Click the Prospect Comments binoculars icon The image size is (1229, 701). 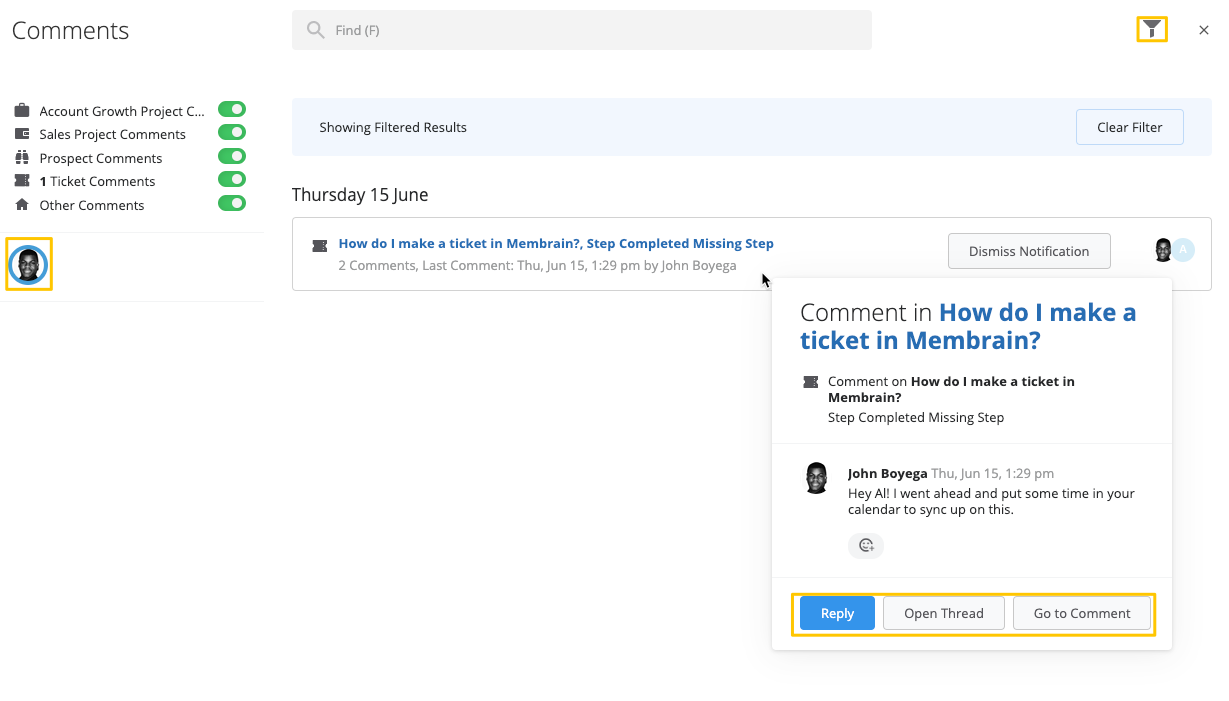[x=22, y=158]
